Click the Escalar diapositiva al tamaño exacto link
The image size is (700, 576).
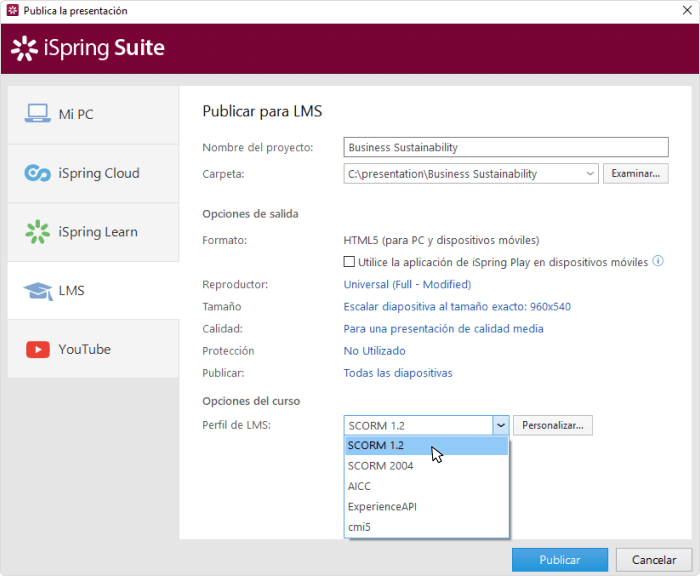click(457, 307)
